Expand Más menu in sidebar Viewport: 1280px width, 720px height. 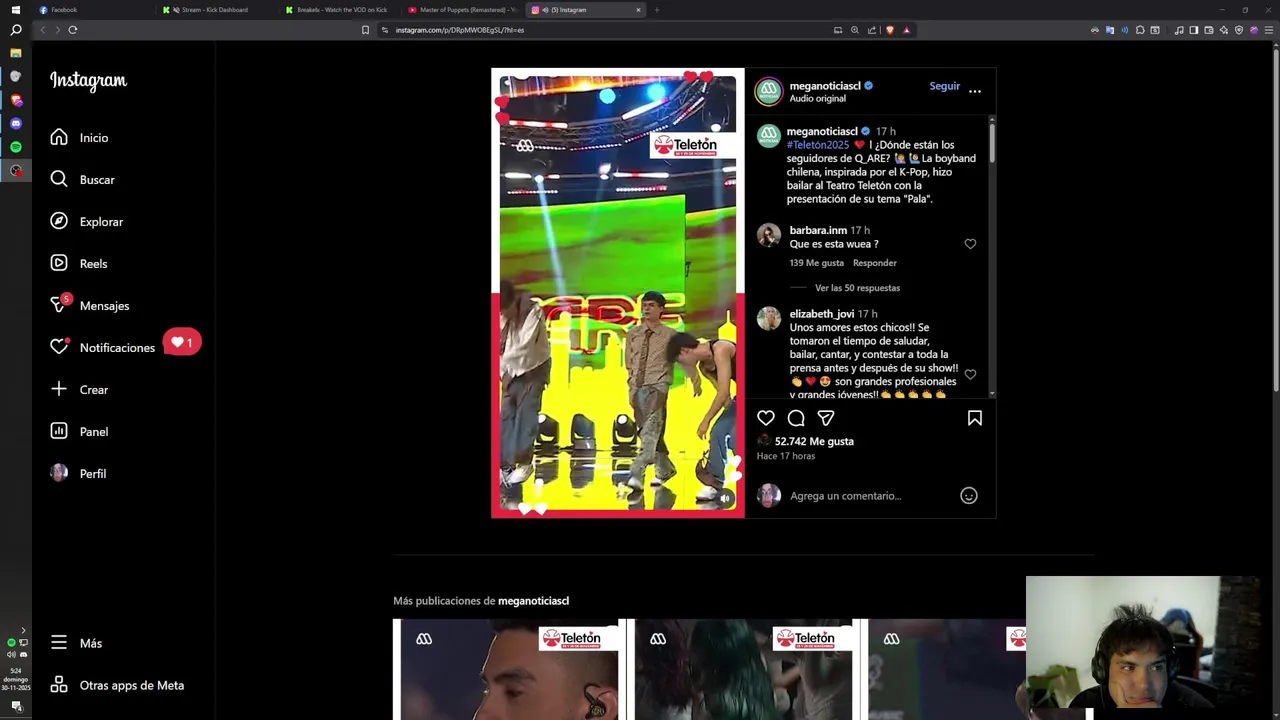(x=76, y=643)
